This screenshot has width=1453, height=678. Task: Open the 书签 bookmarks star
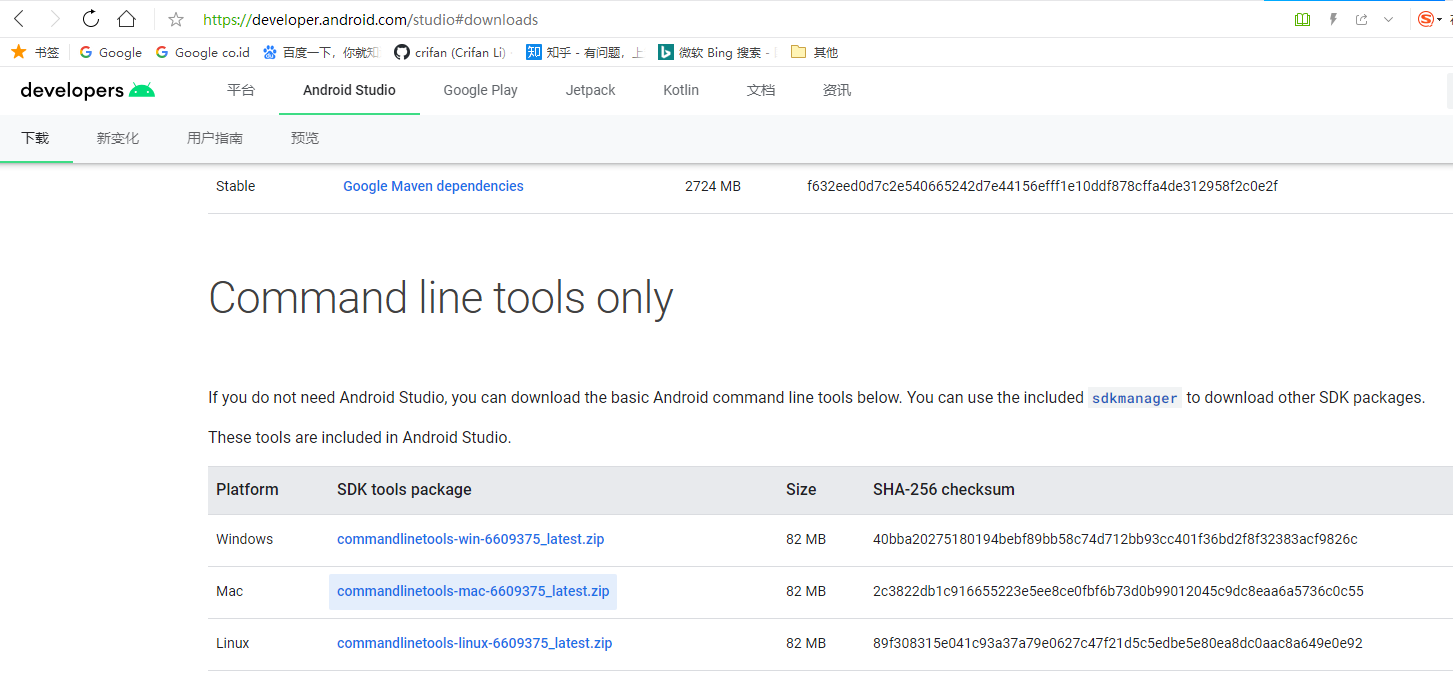click(35, 52)
